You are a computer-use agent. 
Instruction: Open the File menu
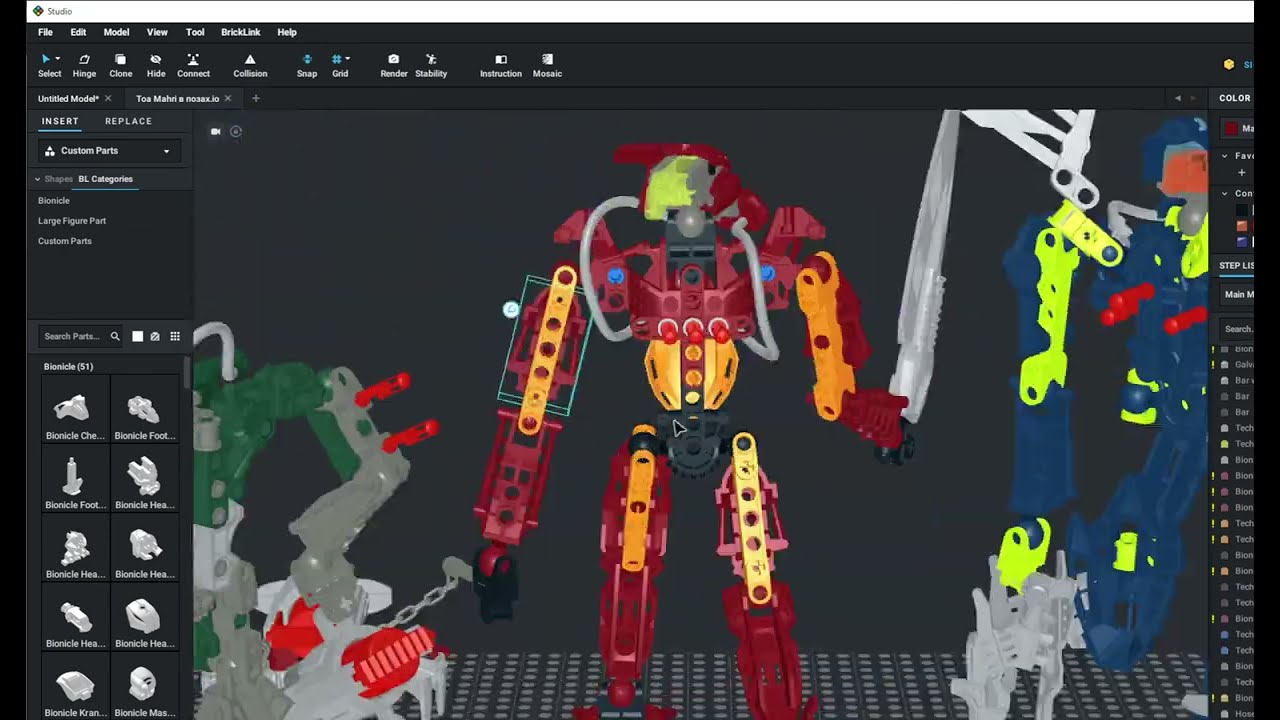45,32
